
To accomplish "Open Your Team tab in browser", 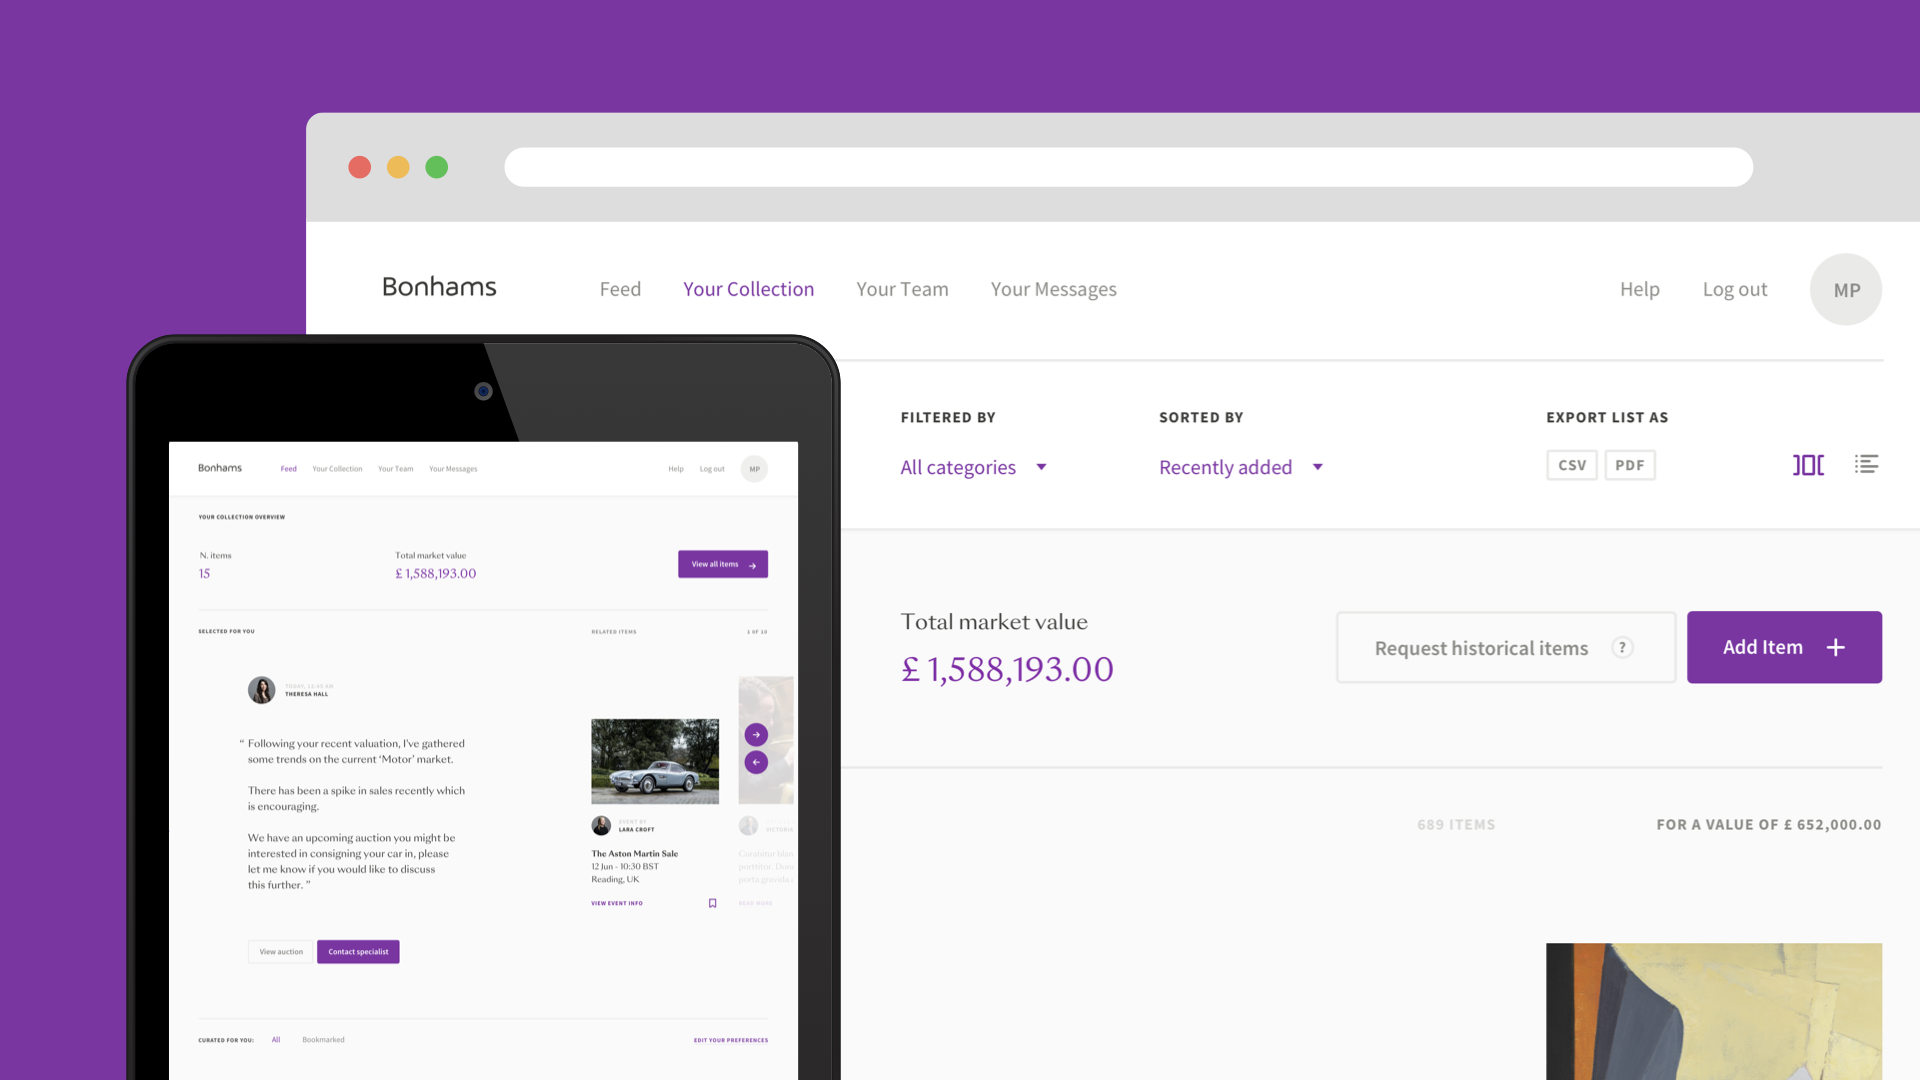I will [x=902, y=289].
